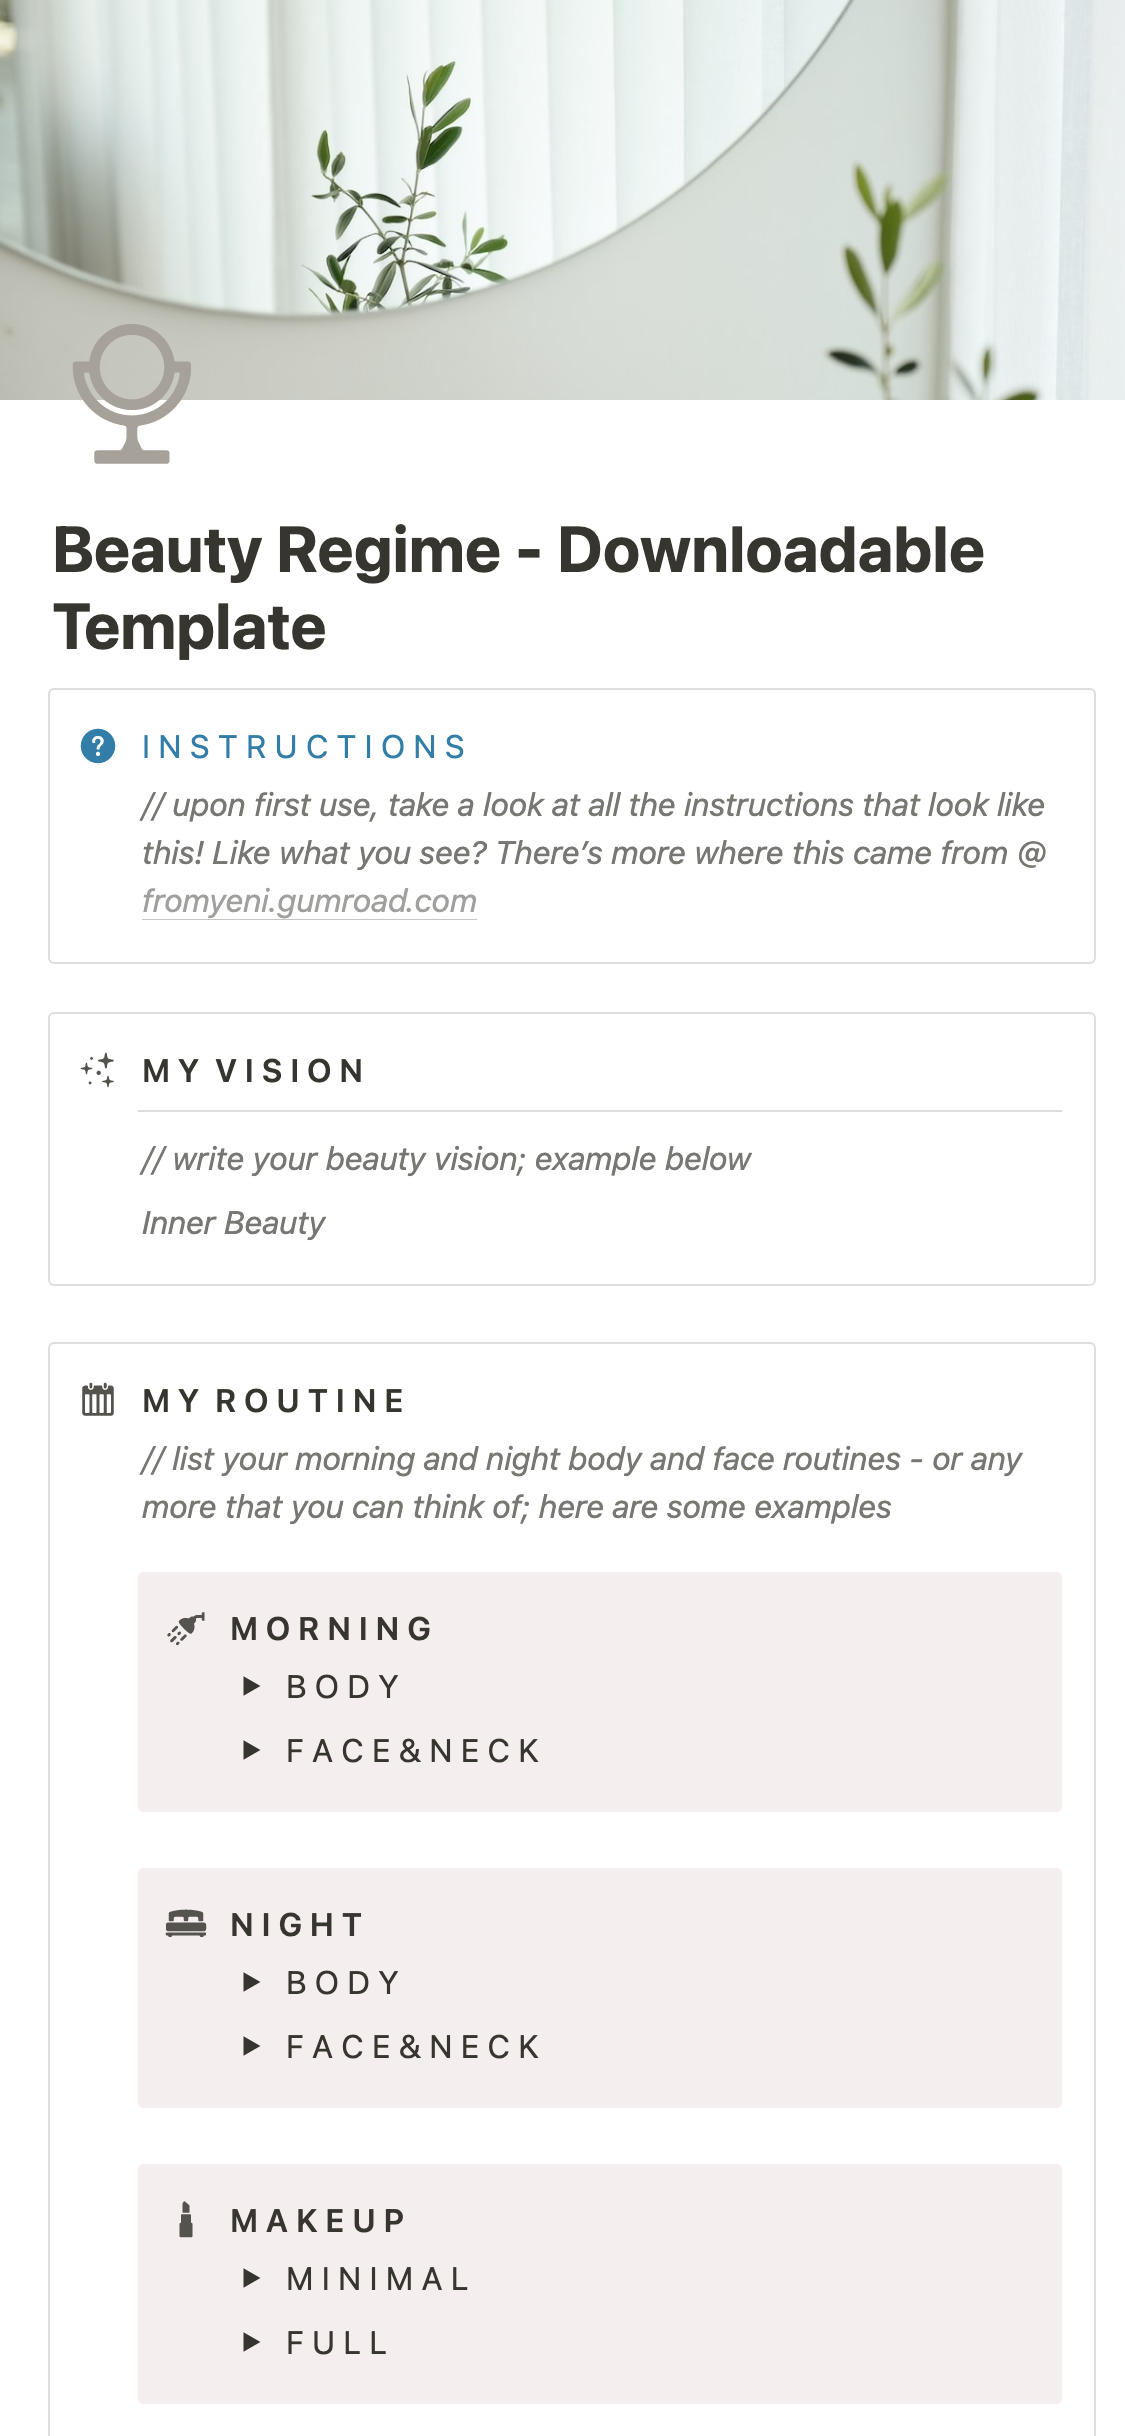Expand Face&Neck toggle under Night
Viewport: 1125px width, 2436px height.
pos(252,2046)
